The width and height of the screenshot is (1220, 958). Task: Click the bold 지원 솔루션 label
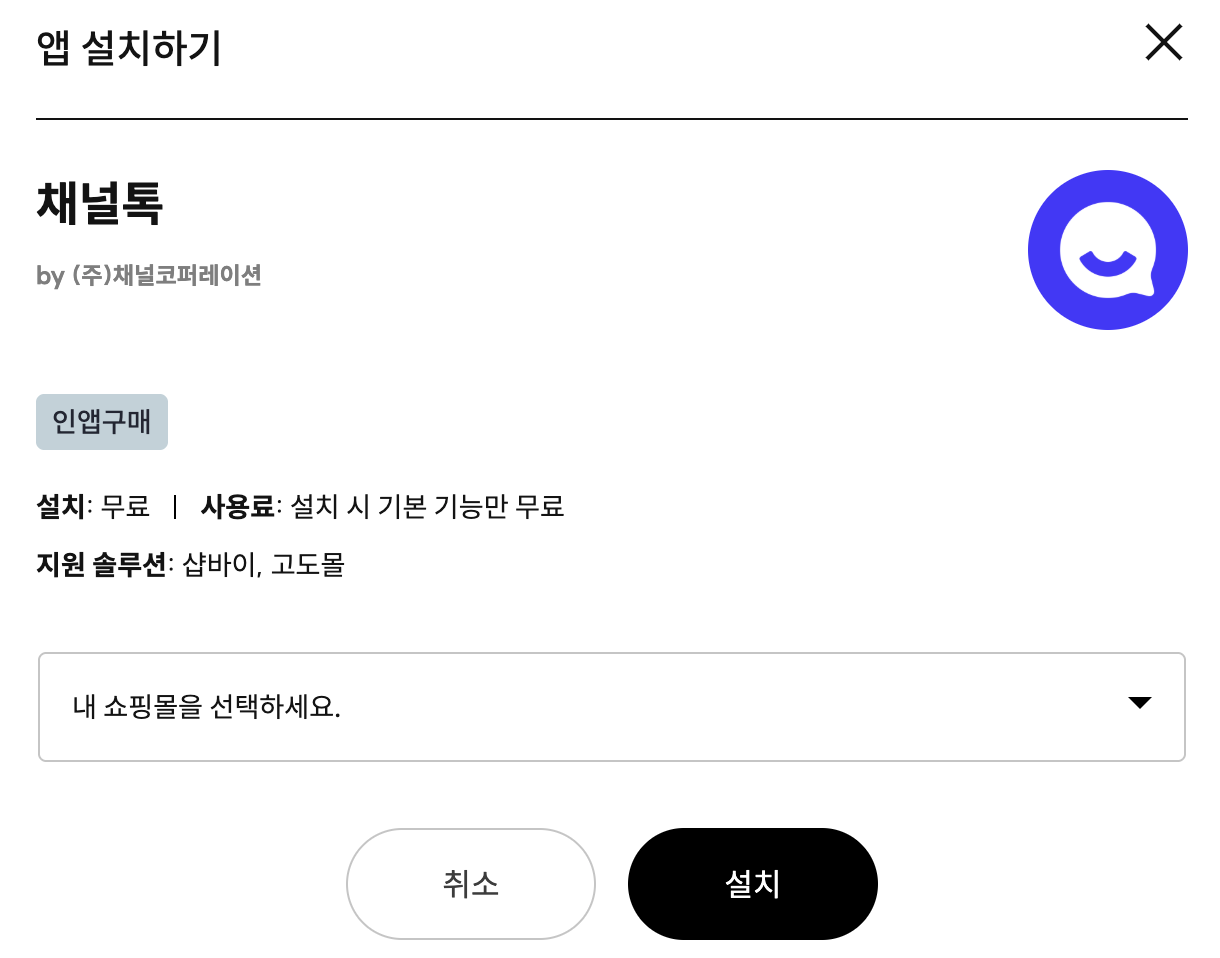tap(101, 565)
